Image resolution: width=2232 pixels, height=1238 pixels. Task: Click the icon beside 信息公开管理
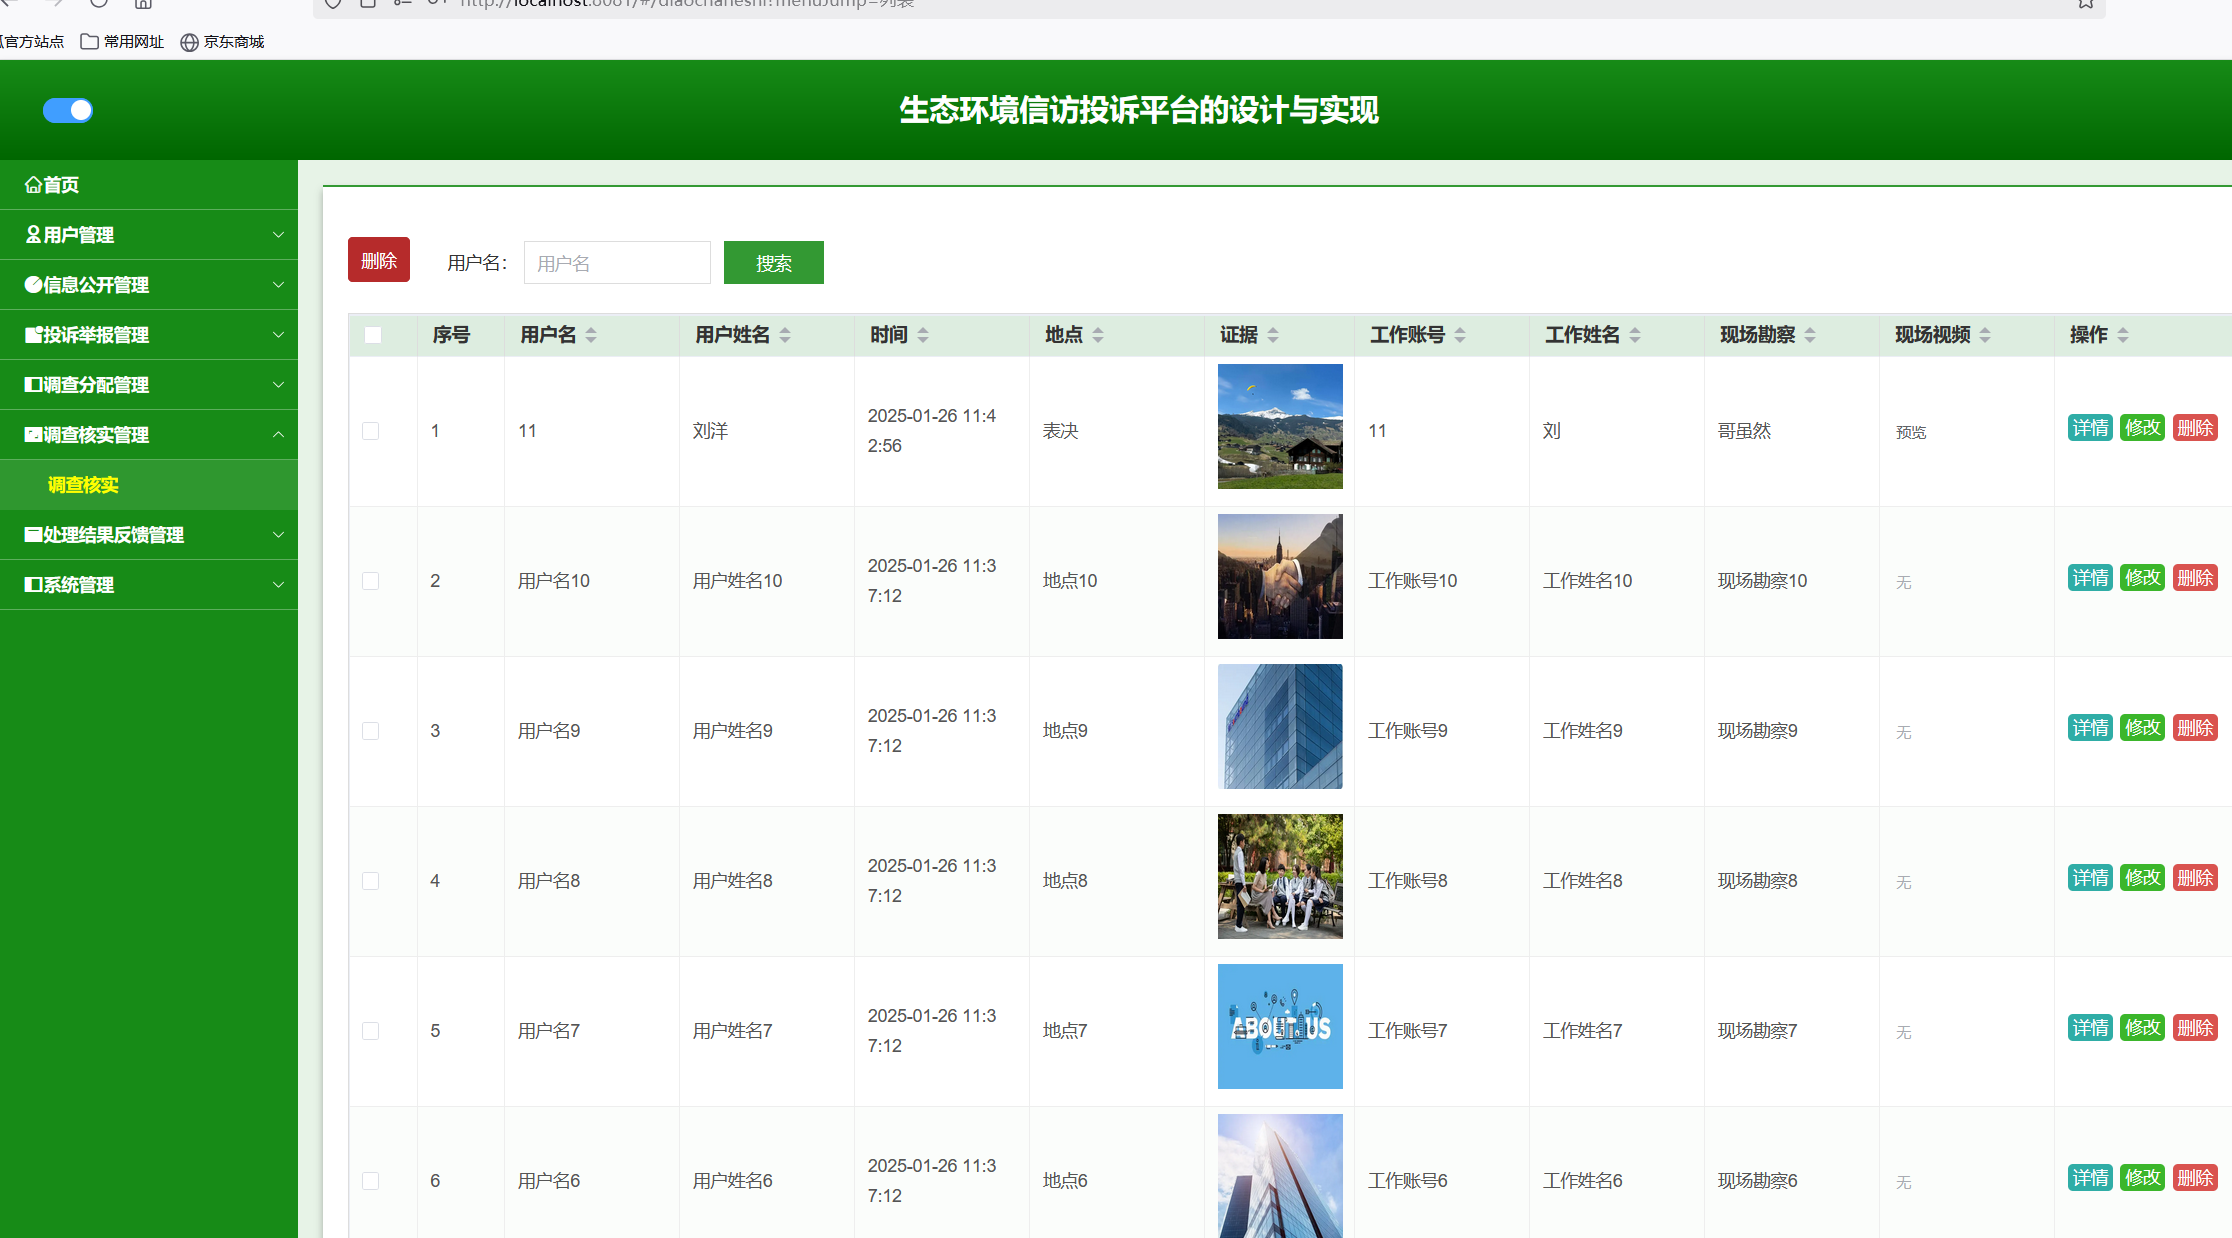coord(33,285)
